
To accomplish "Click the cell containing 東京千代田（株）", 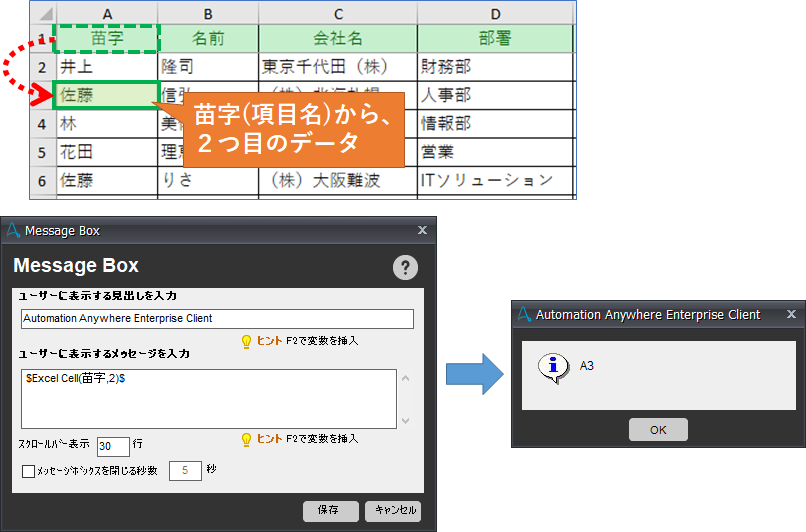I will click(x=338, y=67).
